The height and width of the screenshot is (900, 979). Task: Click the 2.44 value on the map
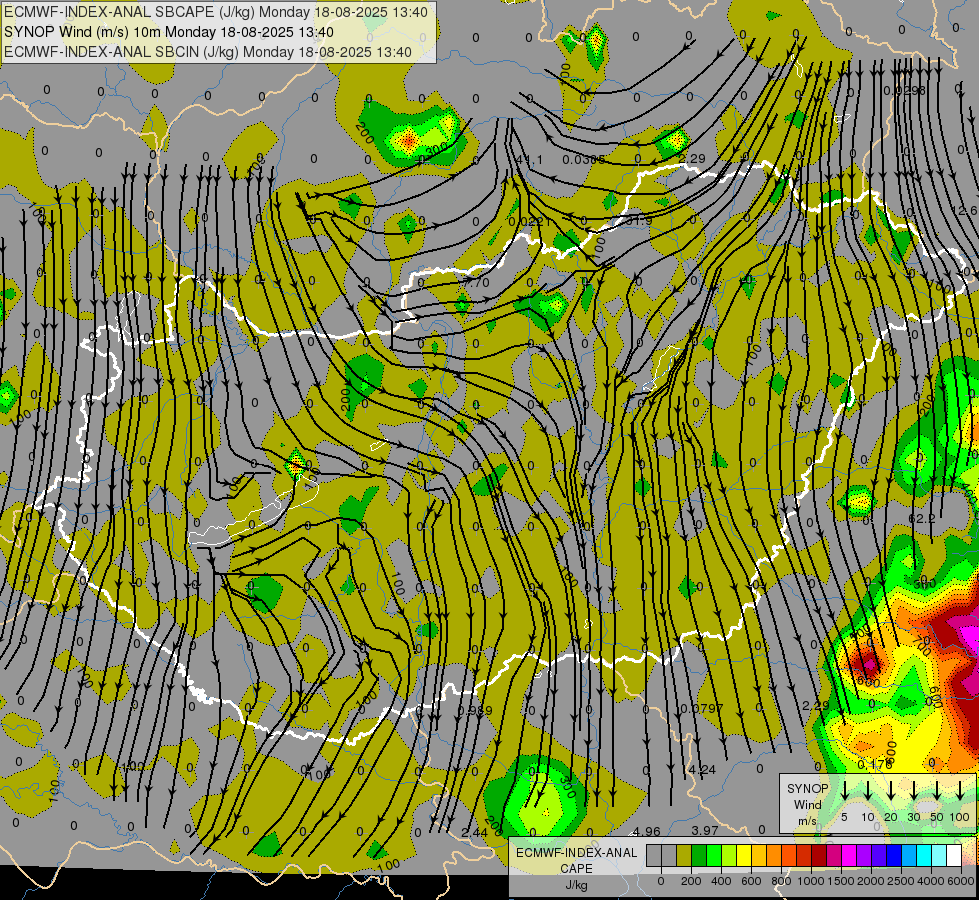[x=475, y=833]
